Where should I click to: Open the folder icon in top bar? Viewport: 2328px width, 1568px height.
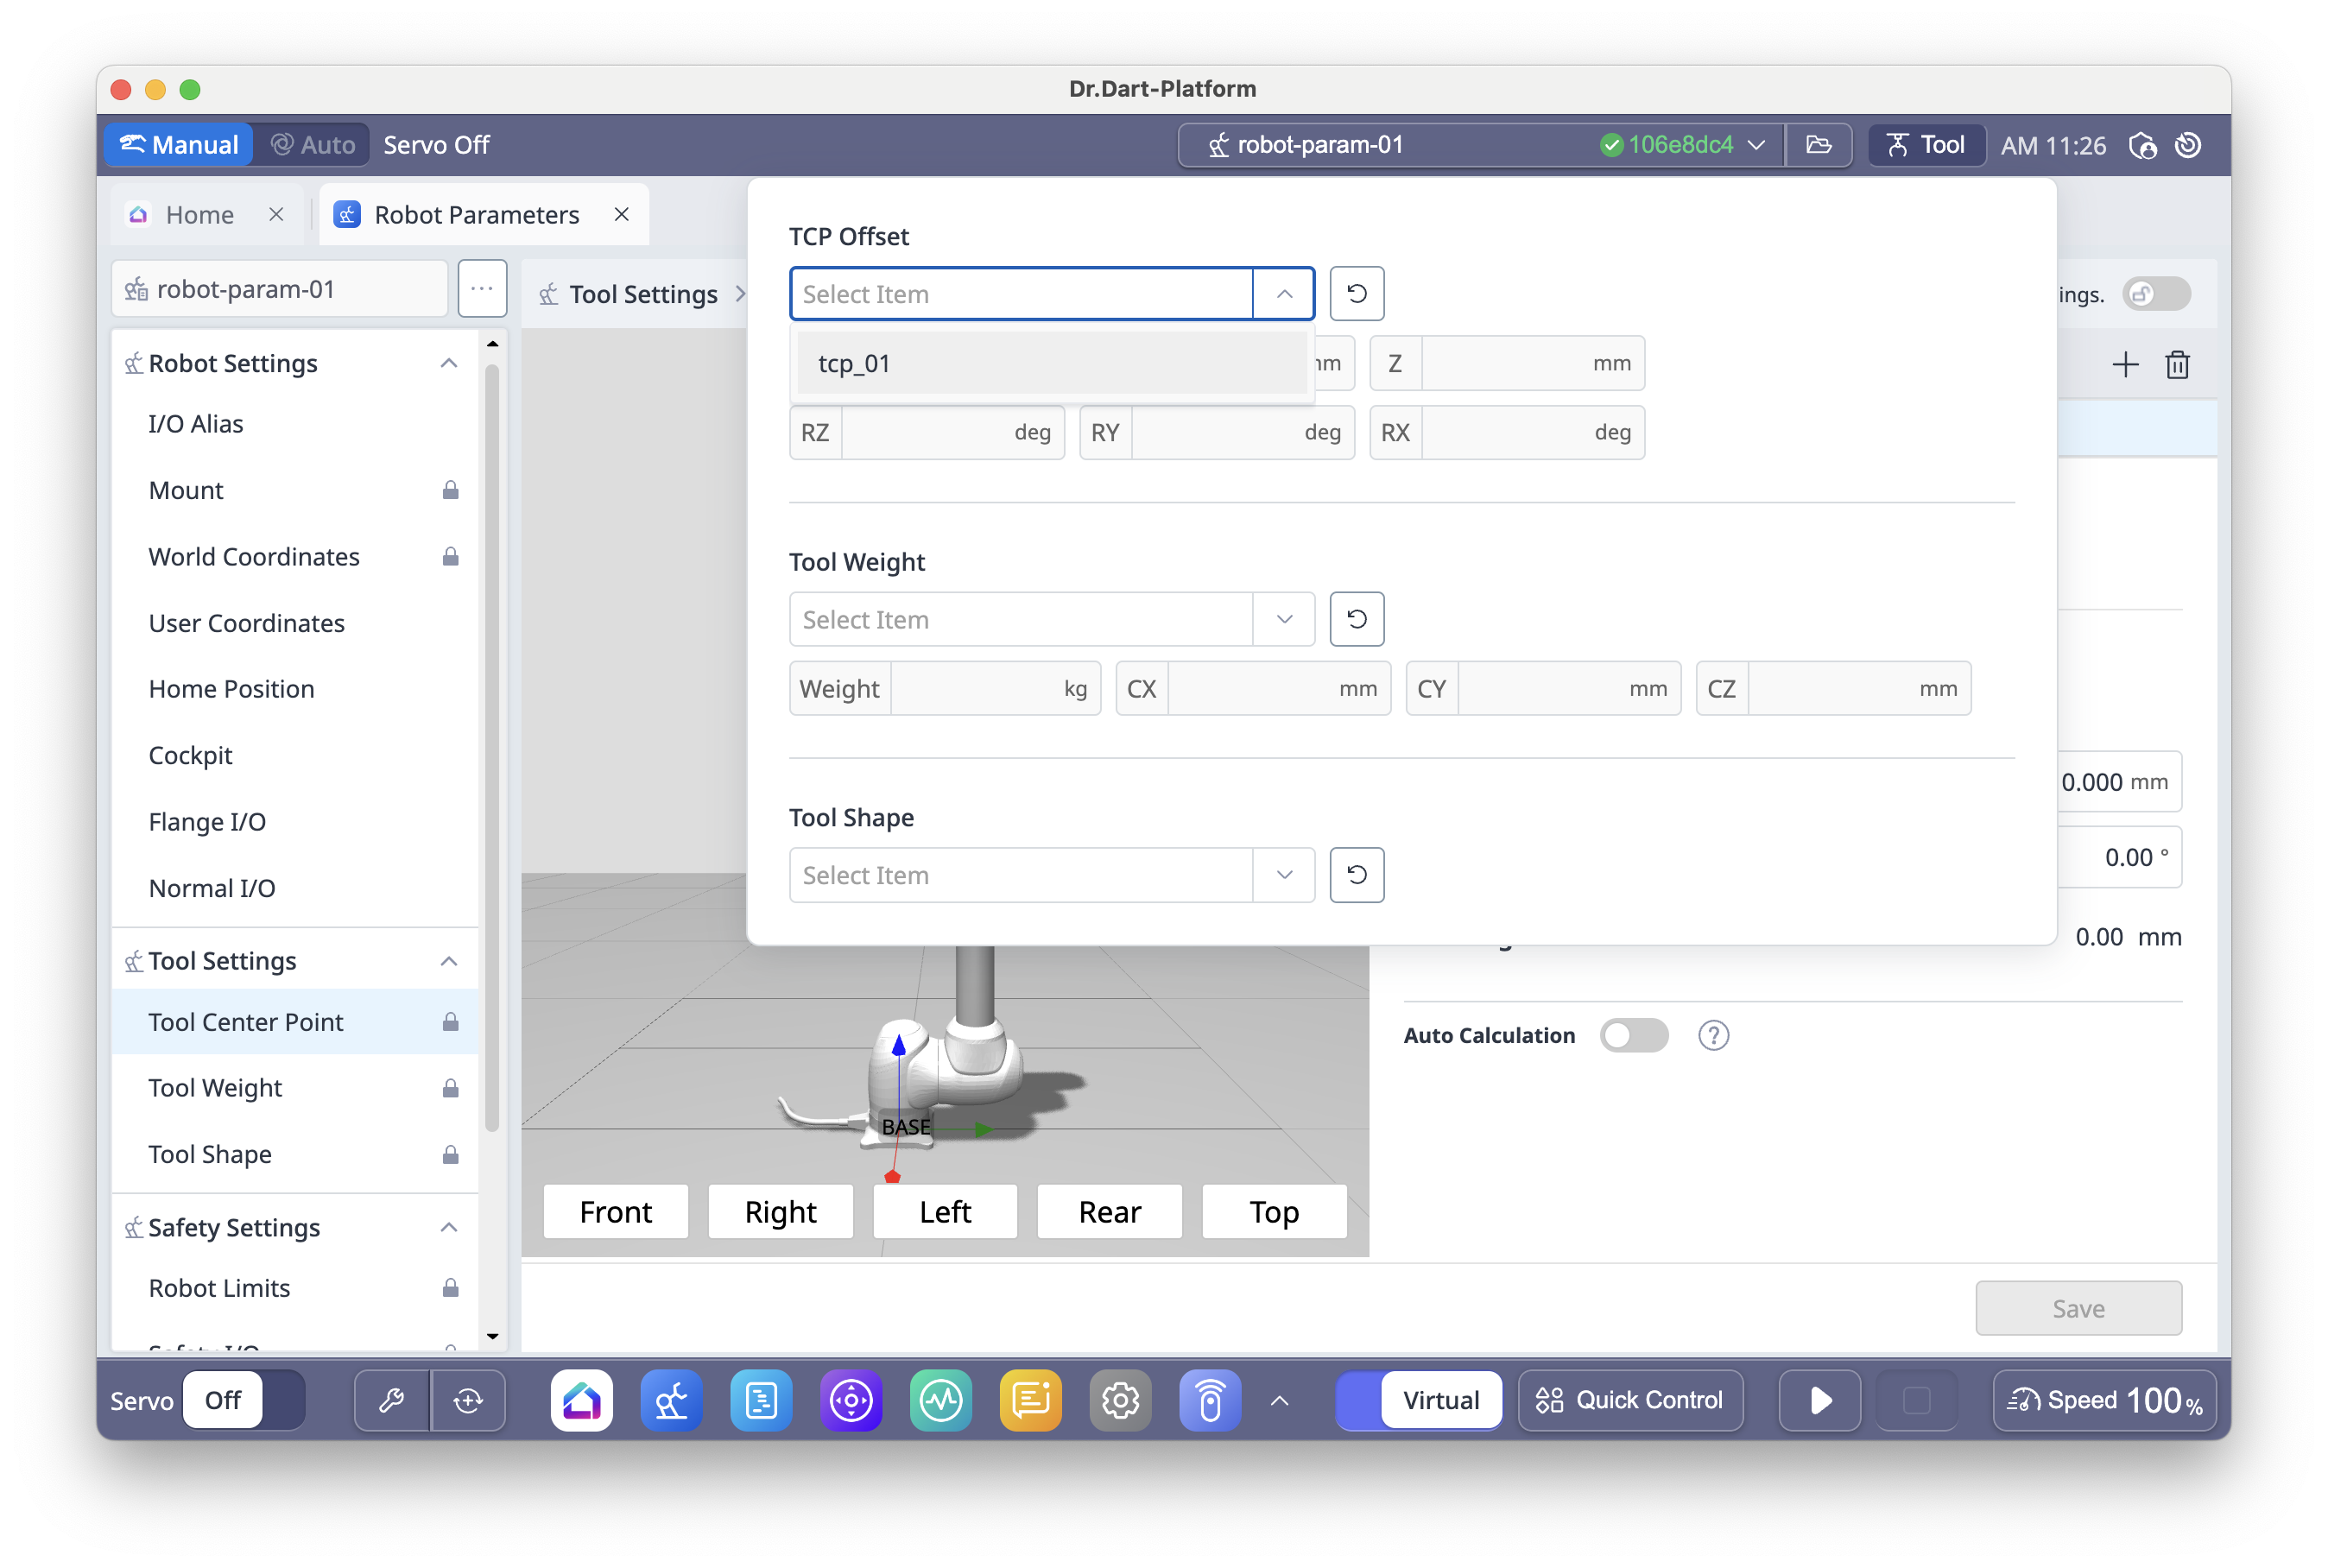tap(1818, 145)
